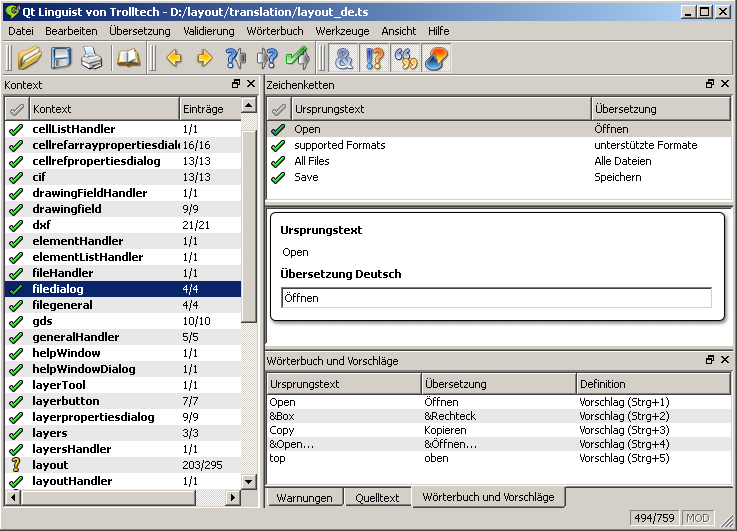Float the Kontext panel with its undock icon
The width and height of the screenshot is (737, 531).
click(x=236, y=85)
